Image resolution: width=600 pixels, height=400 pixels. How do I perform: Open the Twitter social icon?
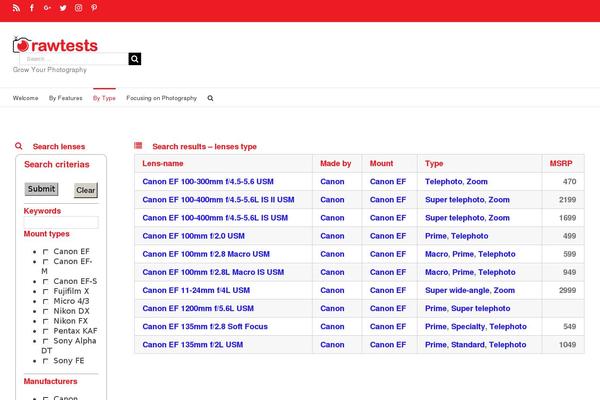tap(63, 8)
